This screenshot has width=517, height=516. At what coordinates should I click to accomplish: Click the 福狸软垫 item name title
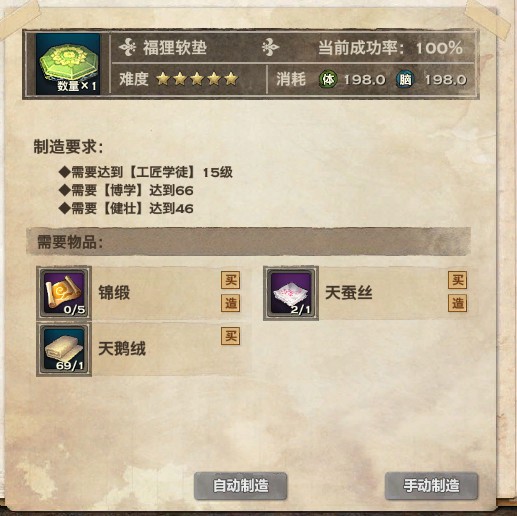[175, 48]
